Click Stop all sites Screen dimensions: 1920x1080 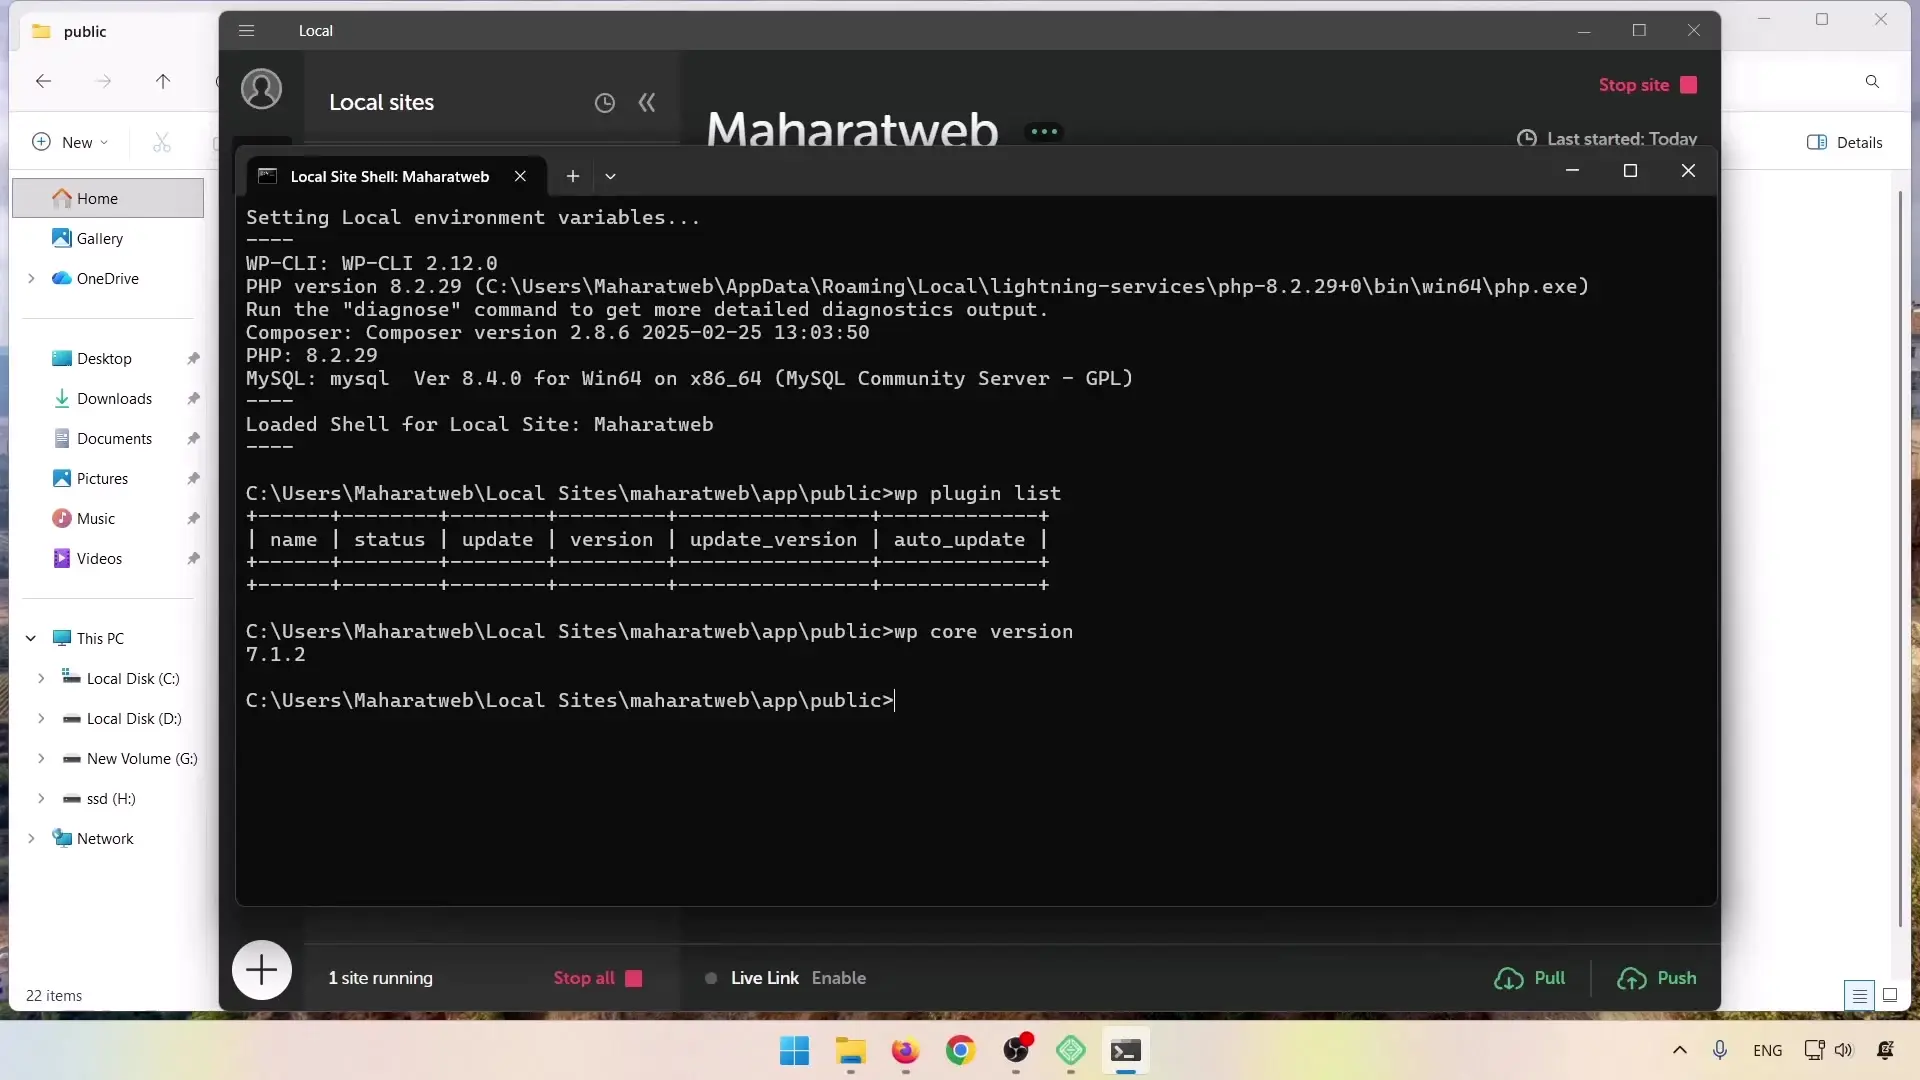click(598, 978)
